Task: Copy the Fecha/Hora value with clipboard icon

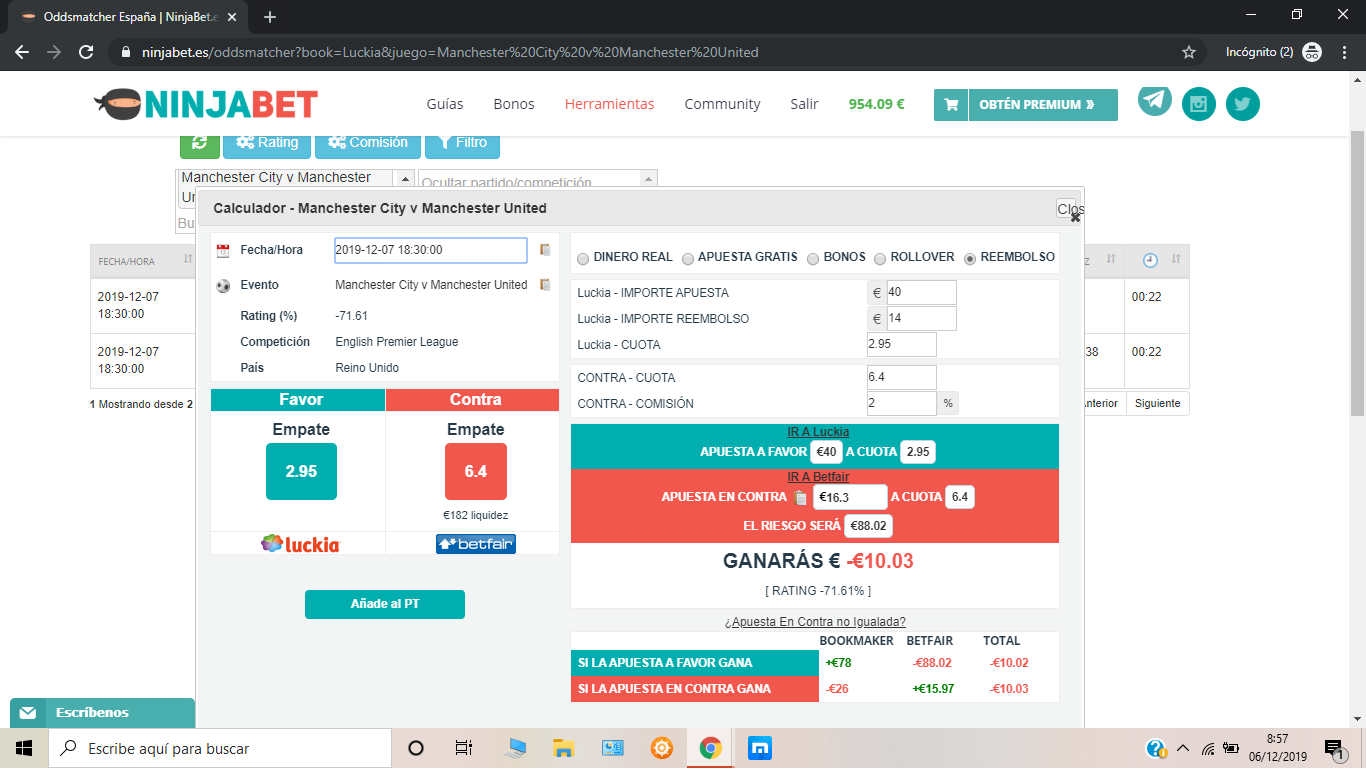Action: tap(545, 250)
